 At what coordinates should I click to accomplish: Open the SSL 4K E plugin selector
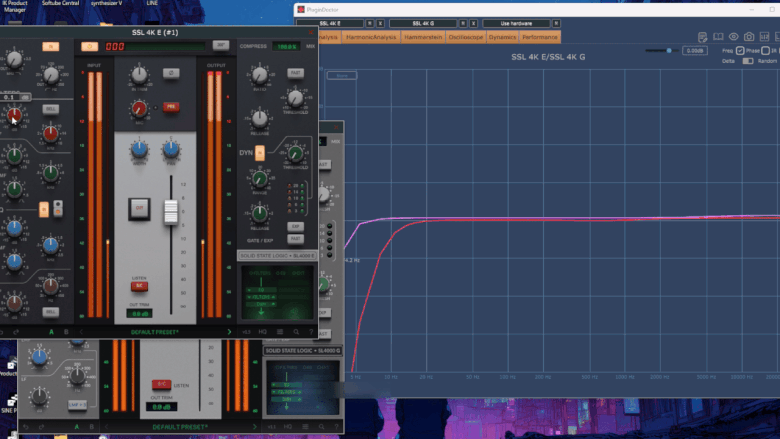(329, 22)
